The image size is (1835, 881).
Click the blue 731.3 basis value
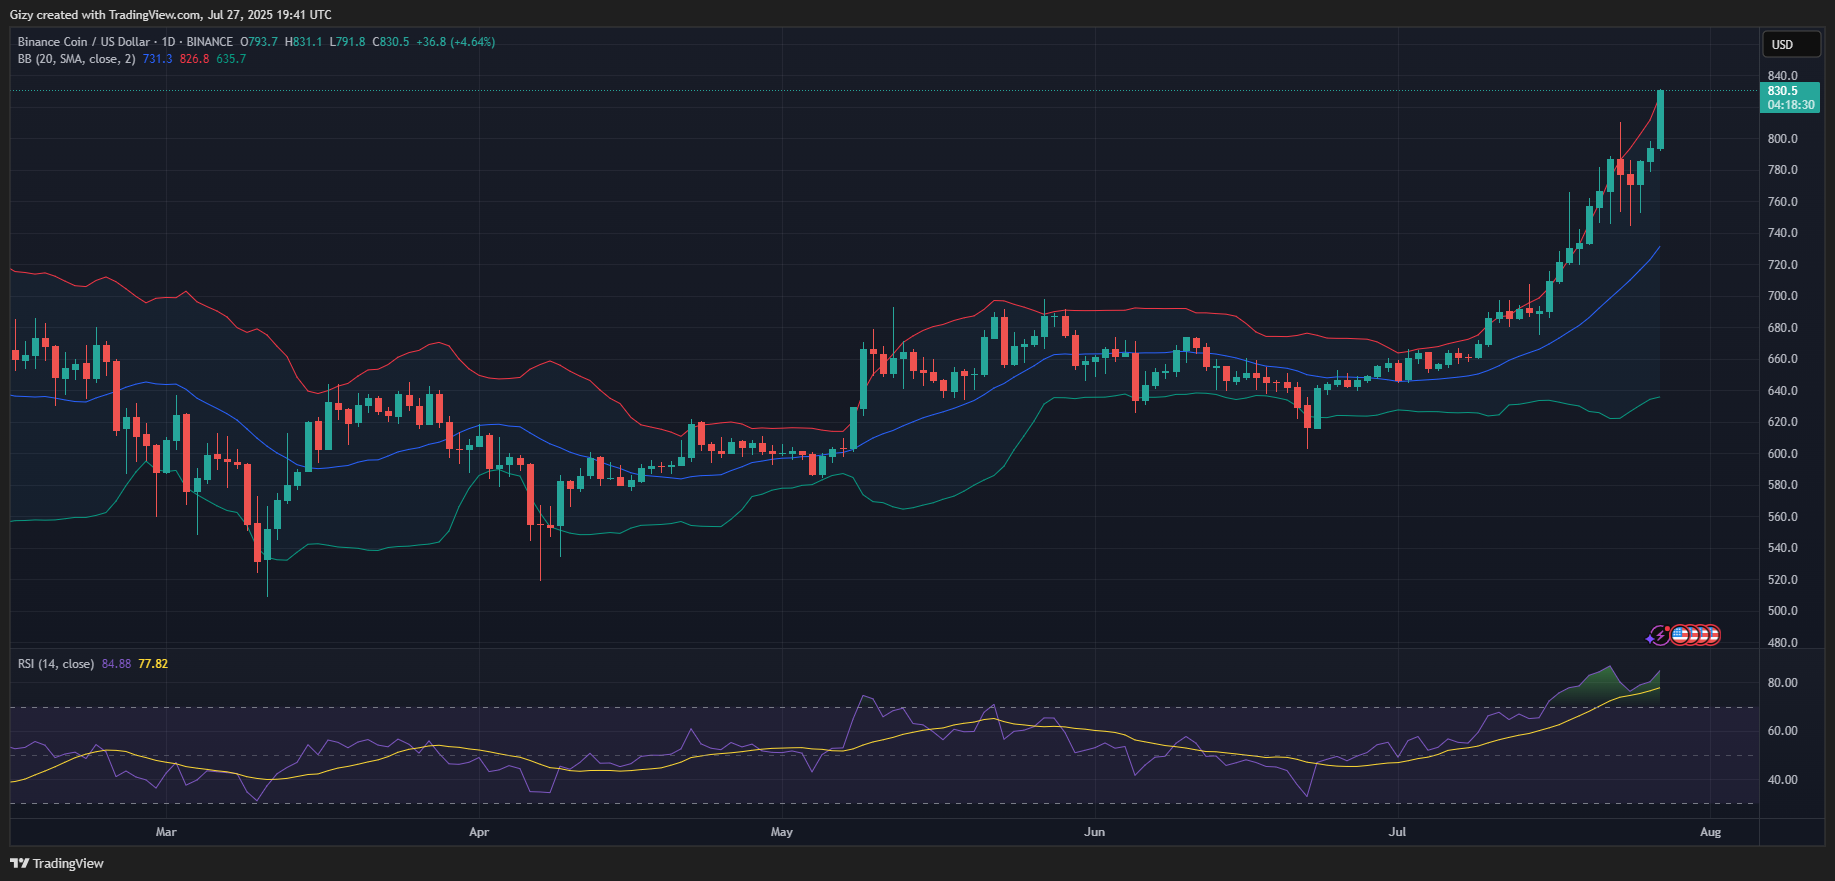(x=157, y=59)
